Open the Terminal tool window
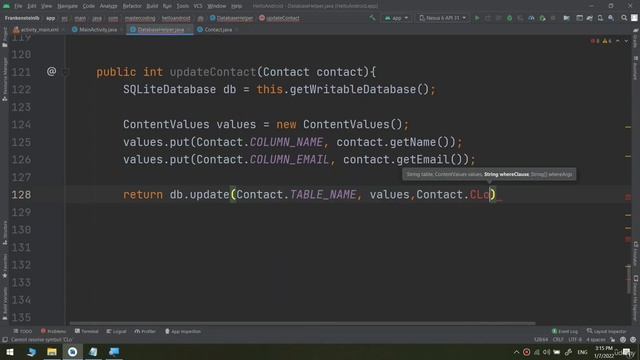This screenshot has width=640, height=360. click(87, 331)
